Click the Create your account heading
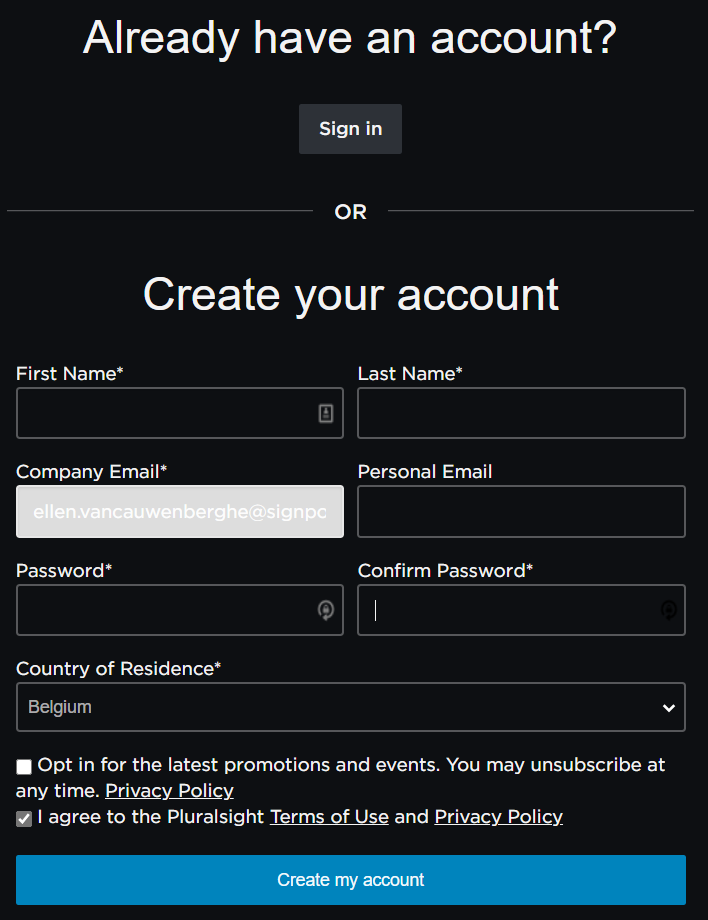 click(351, 295)
